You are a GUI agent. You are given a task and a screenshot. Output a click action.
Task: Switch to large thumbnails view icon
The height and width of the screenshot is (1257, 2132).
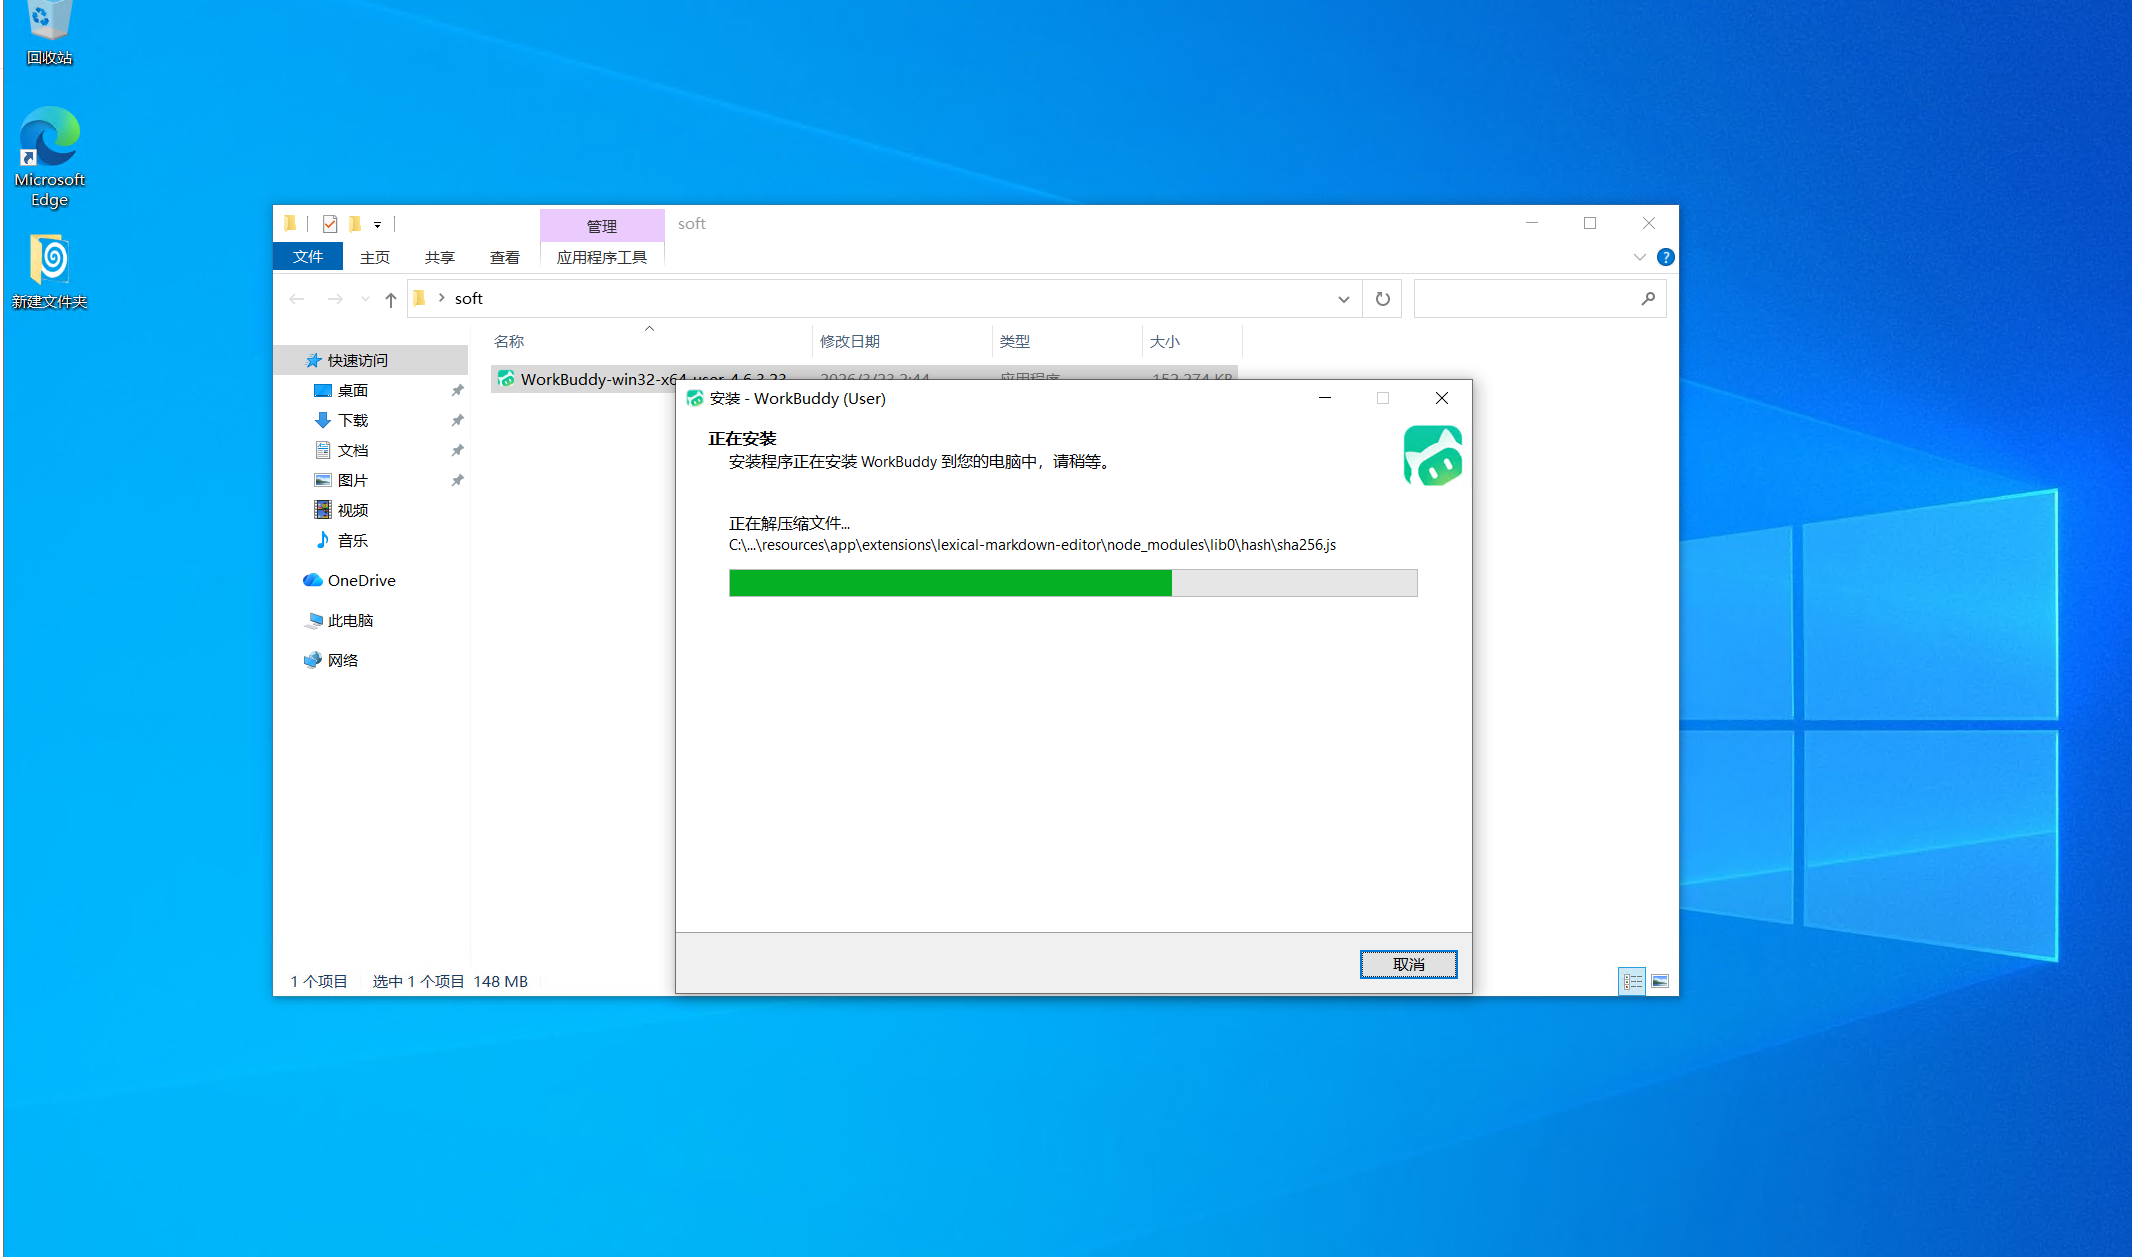(1660, 981)
